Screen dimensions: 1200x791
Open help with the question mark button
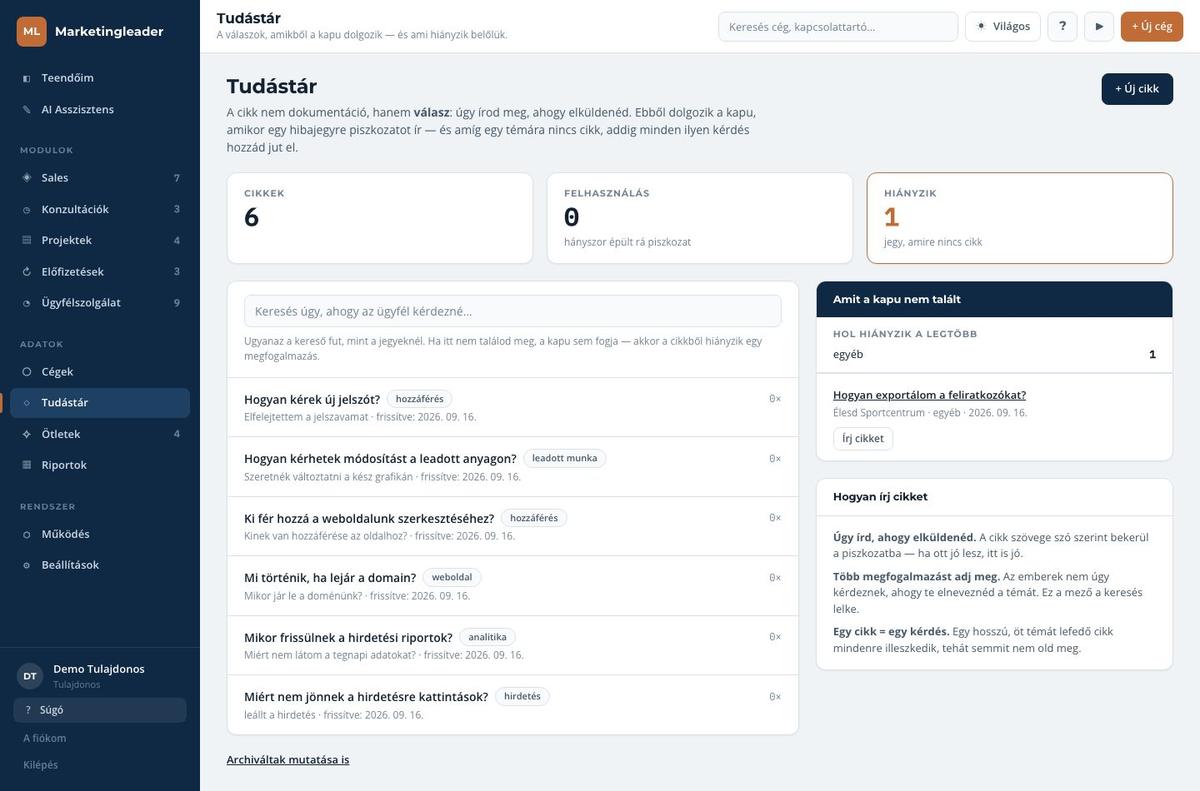point(1062,26)
